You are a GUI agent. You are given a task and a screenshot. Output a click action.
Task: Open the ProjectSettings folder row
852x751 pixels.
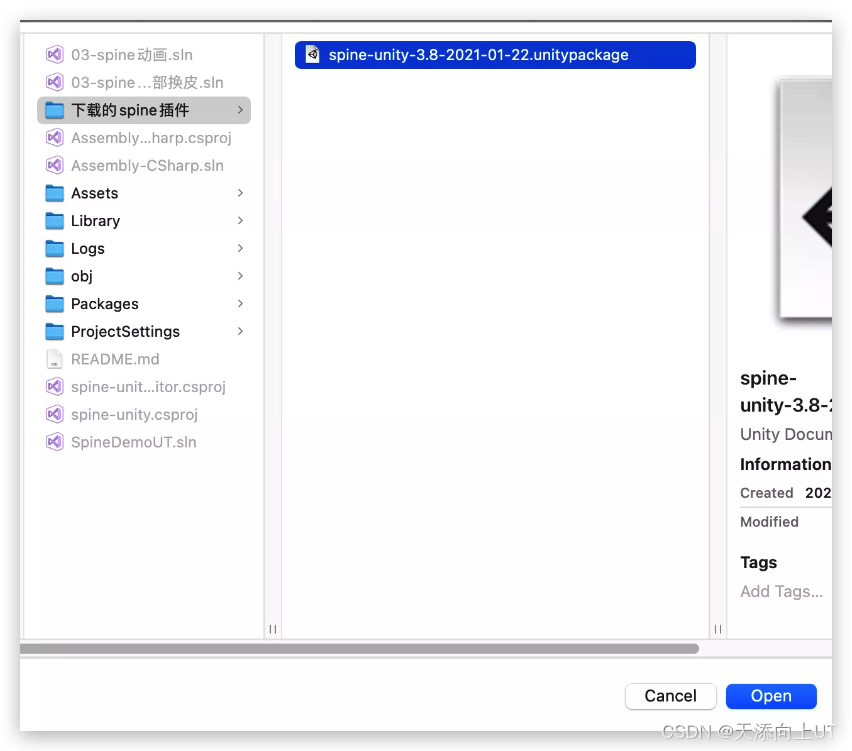pyautogui.click(x=144, y=331)
